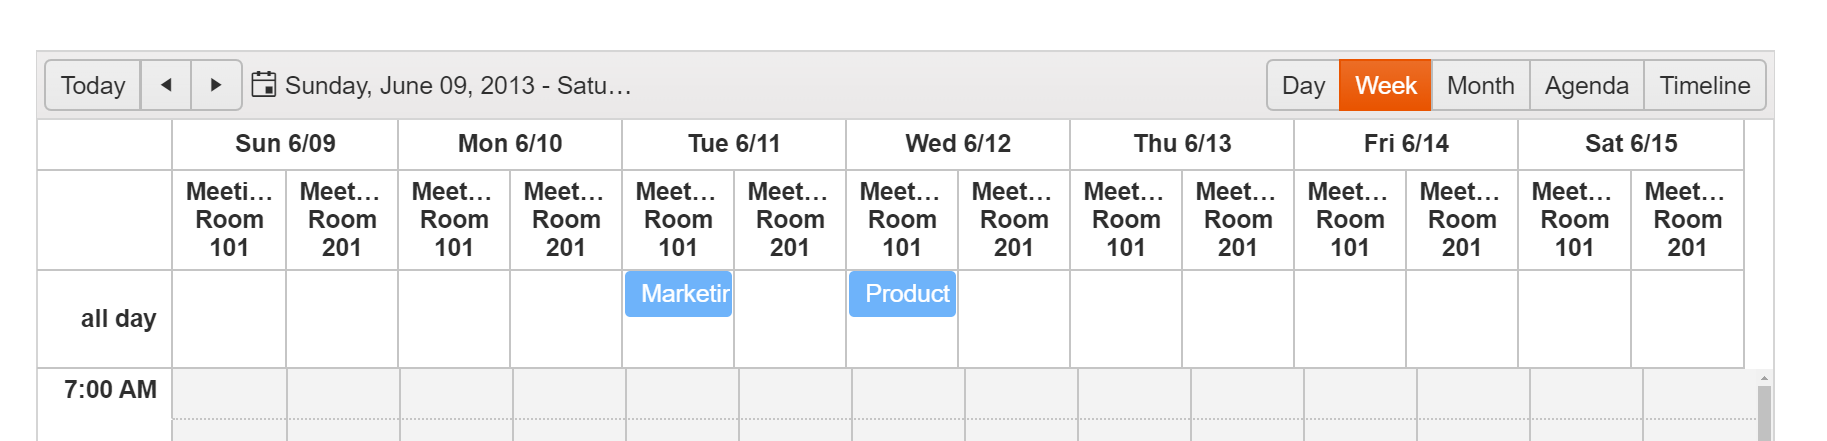Screen dimensions: 1827x441
Task: Open the Marketing all-day event on Tuesday
Action: point(679,294)
